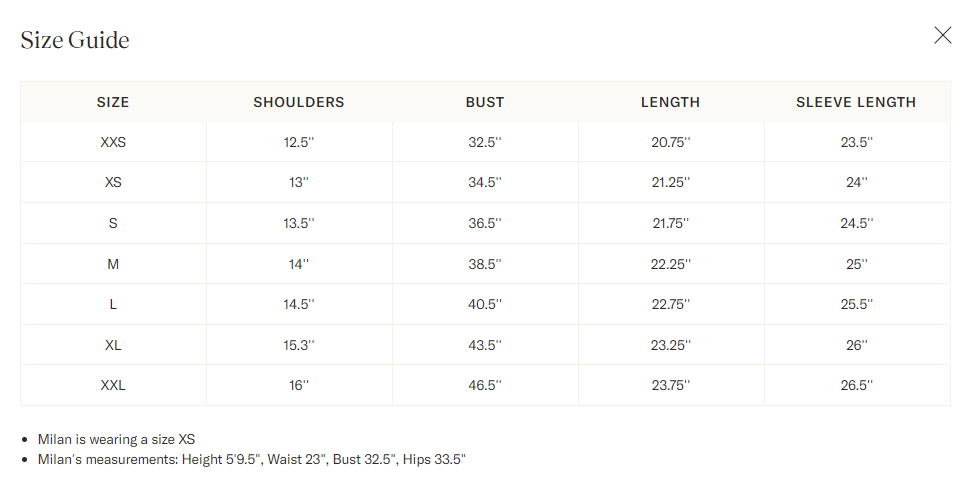This screenshot has height=495, width=968.
Task: Select the XS size cell
Action: 113,183
